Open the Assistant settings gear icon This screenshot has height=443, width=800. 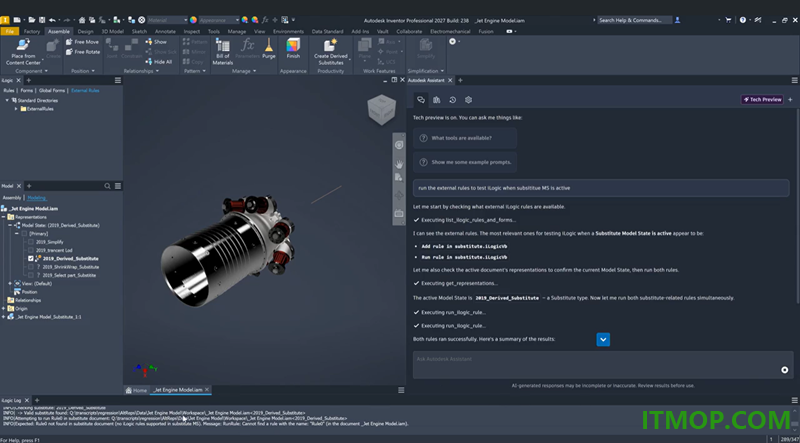(x=468, y=100)
